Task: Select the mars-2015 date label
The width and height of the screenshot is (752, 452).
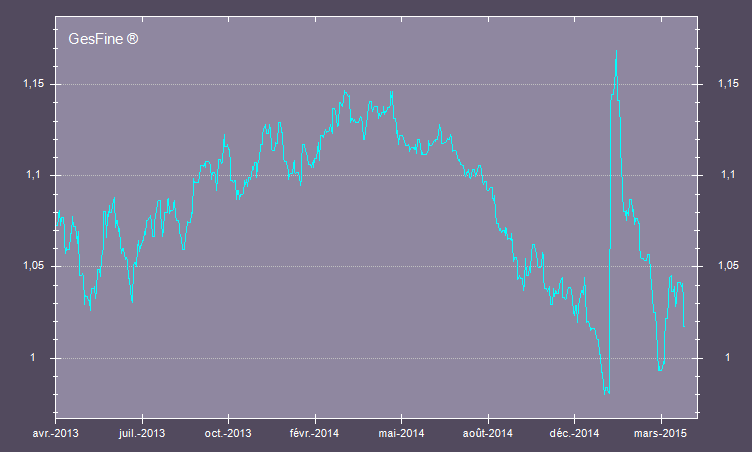Action: (661, 433)
